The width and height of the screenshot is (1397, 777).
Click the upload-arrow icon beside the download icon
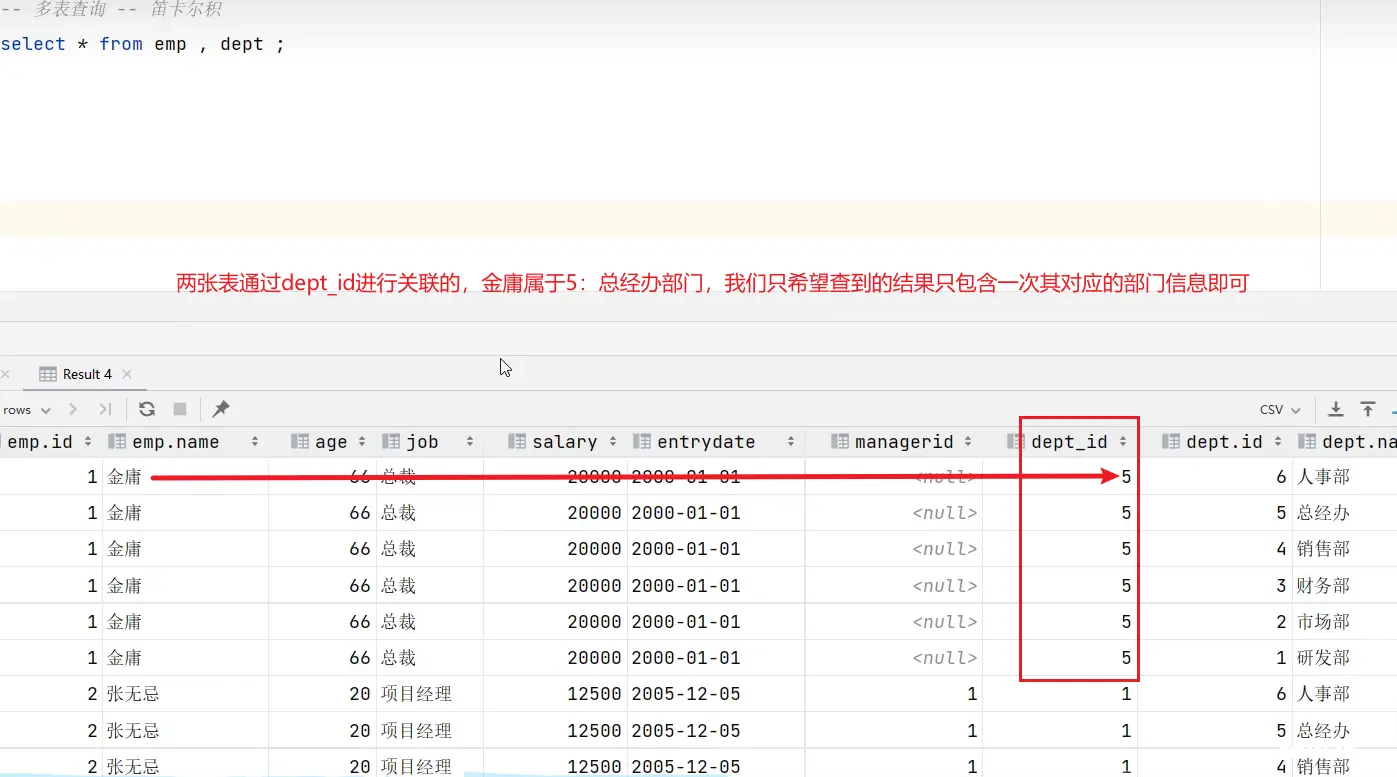tap(1368, 409)
